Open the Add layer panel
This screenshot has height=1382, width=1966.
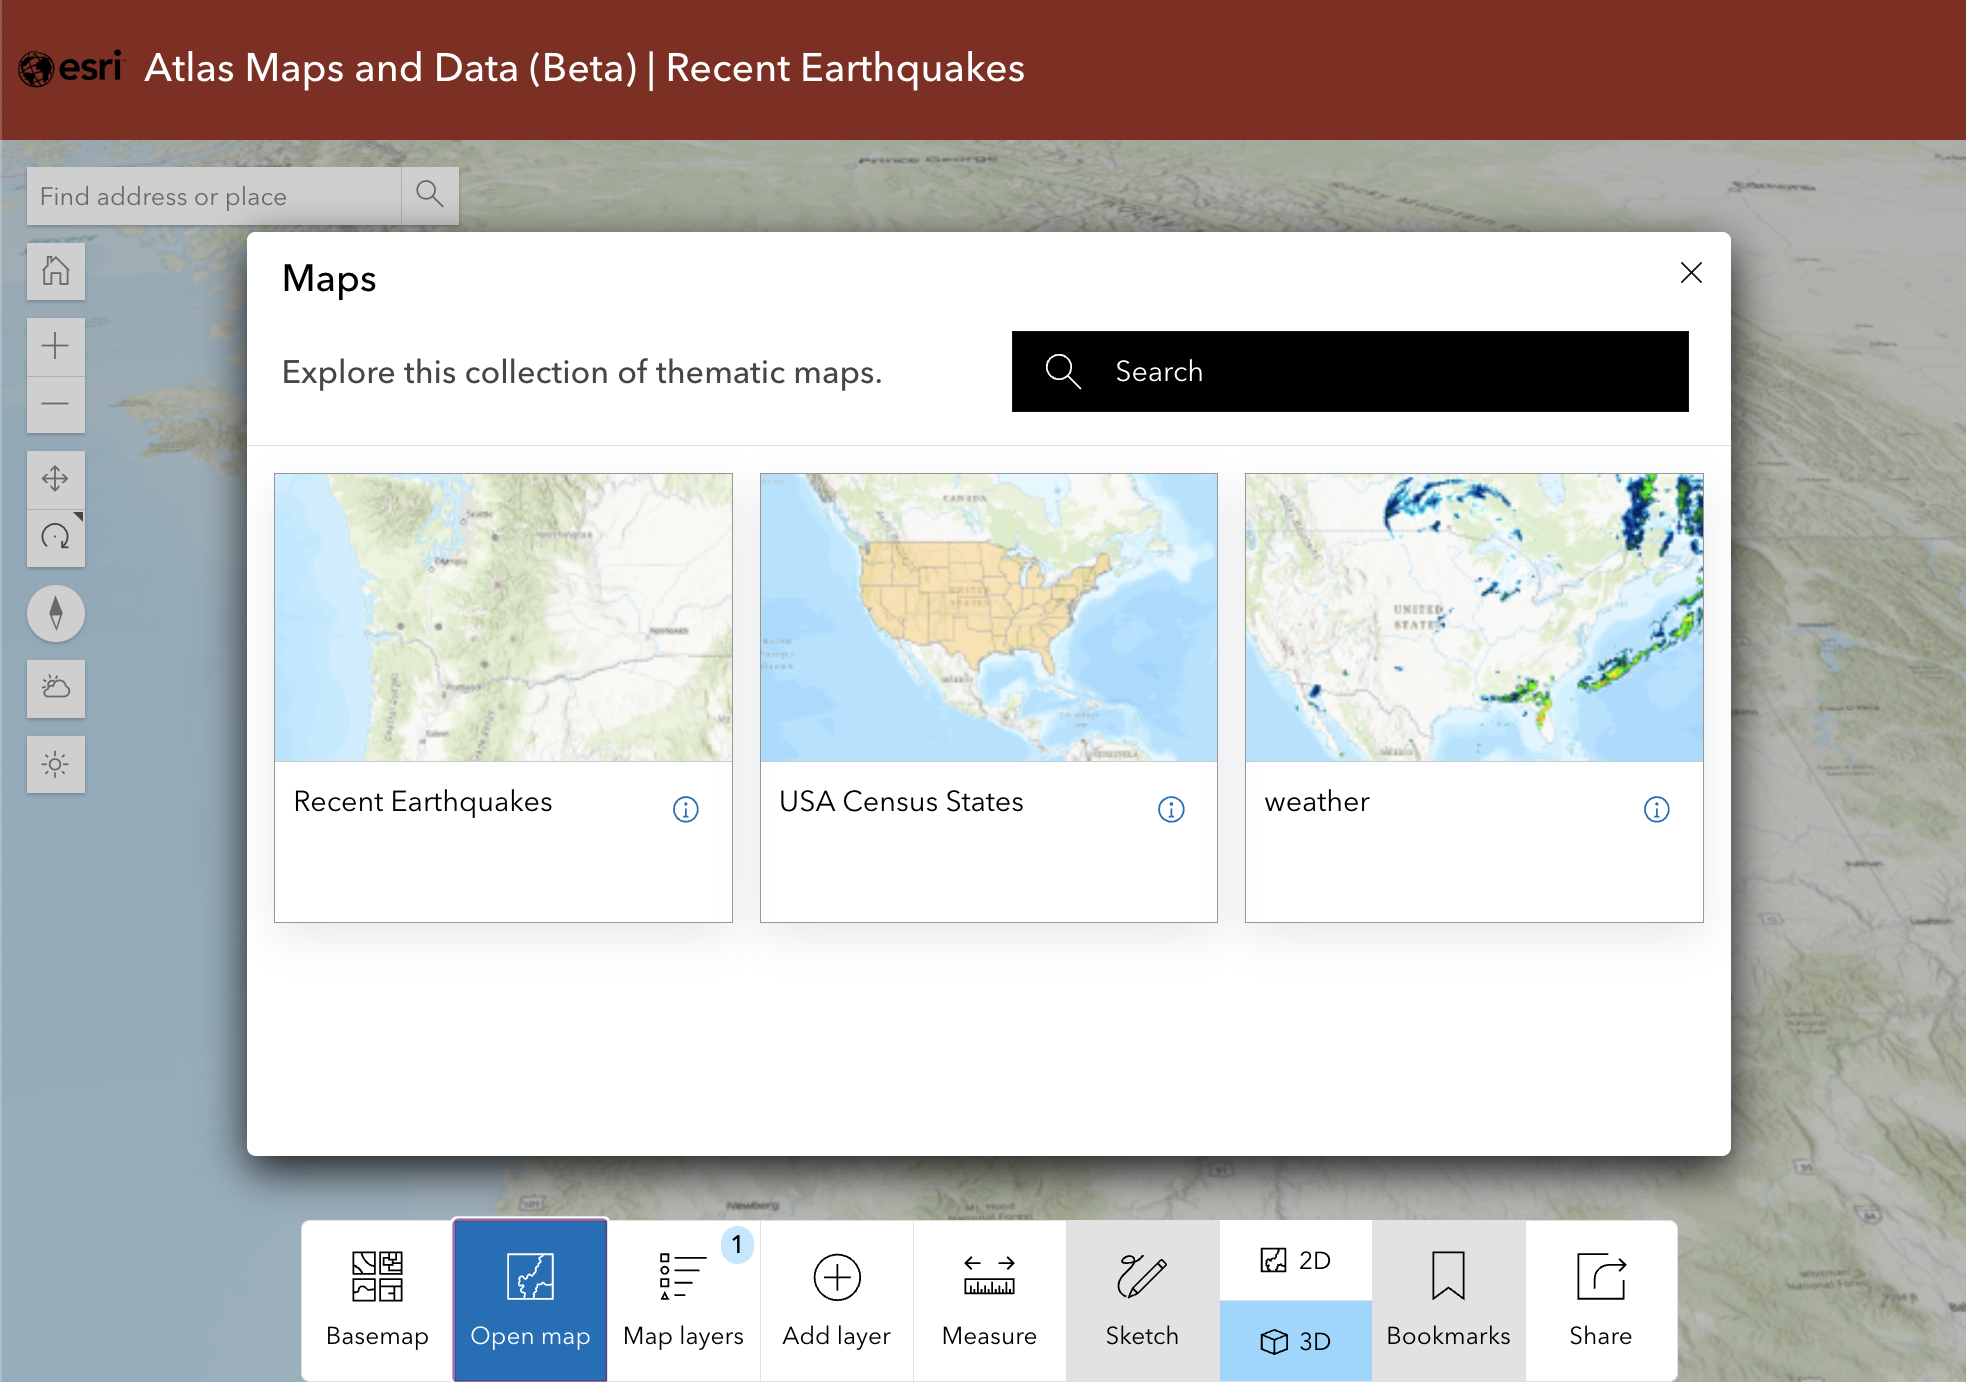[x=836, y=1298]
